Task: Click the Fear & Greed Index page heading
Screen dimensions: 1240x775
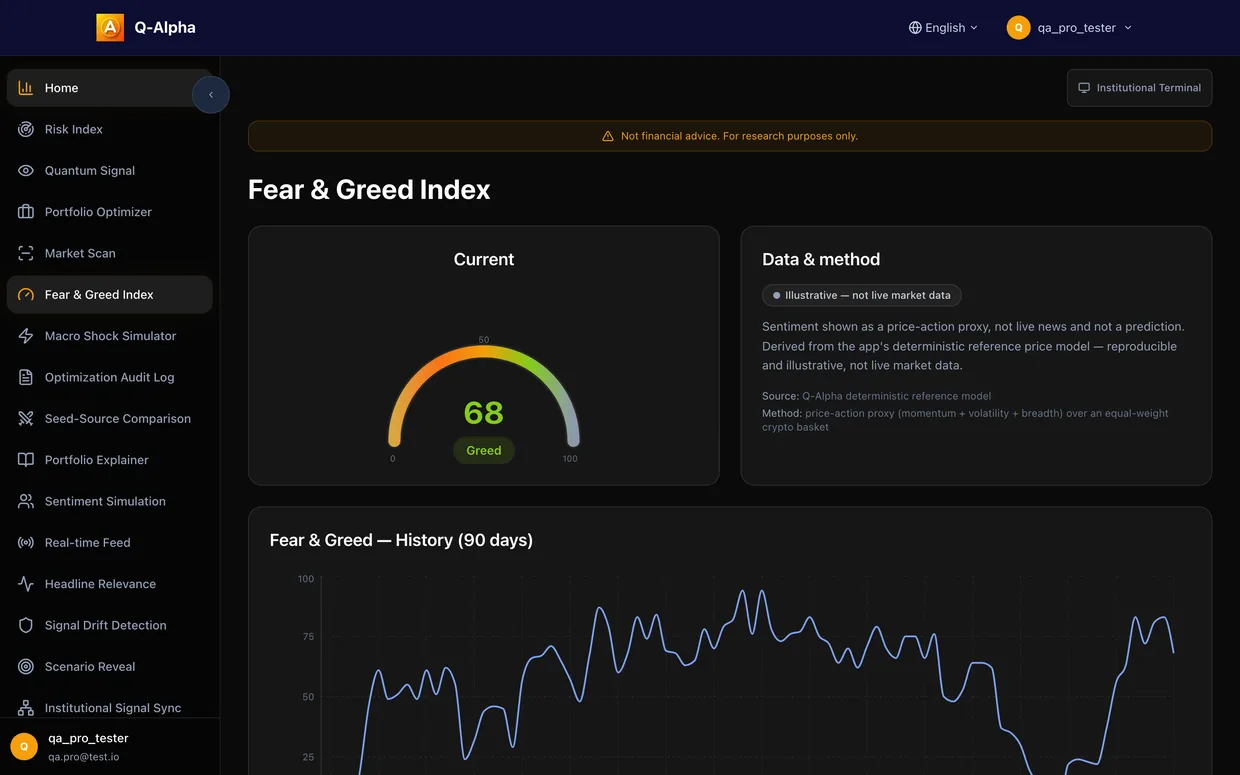Action: pos(369,189)
